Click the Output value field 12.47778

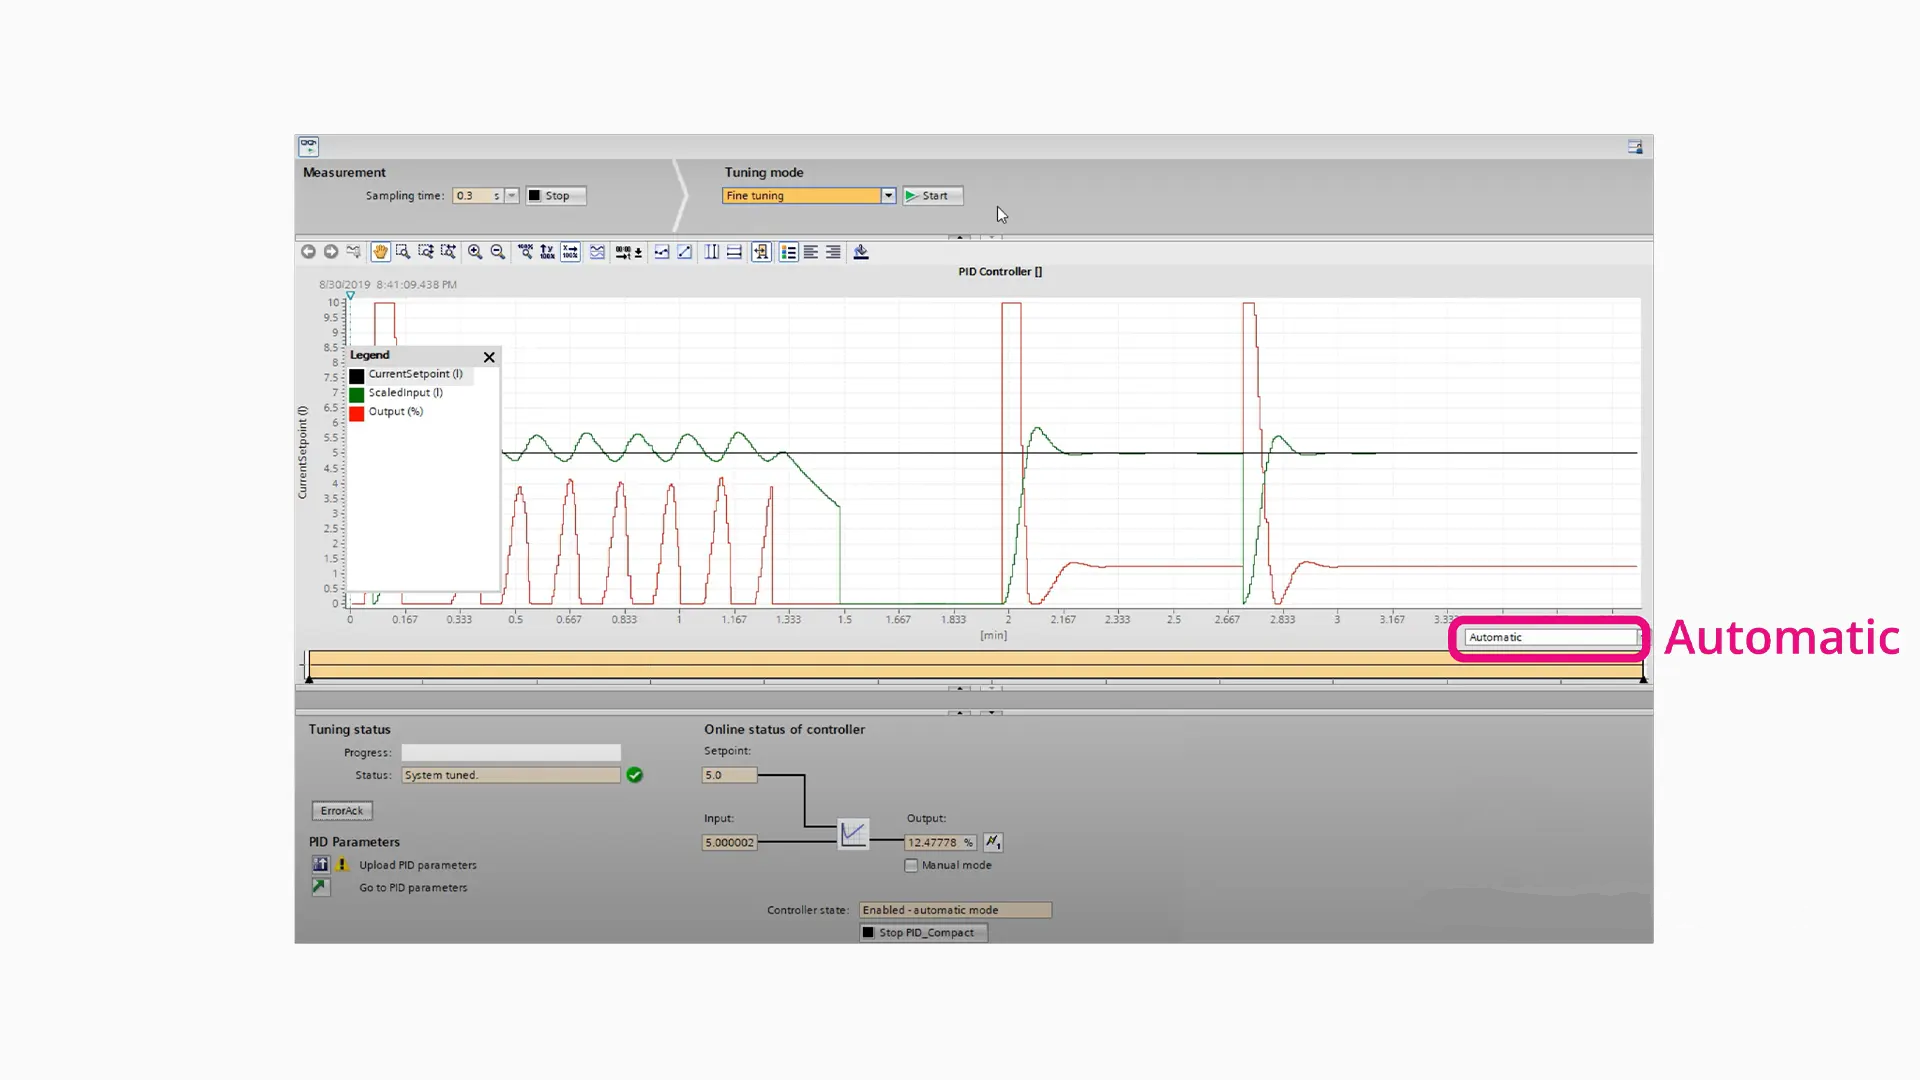[x=941, y=843]
